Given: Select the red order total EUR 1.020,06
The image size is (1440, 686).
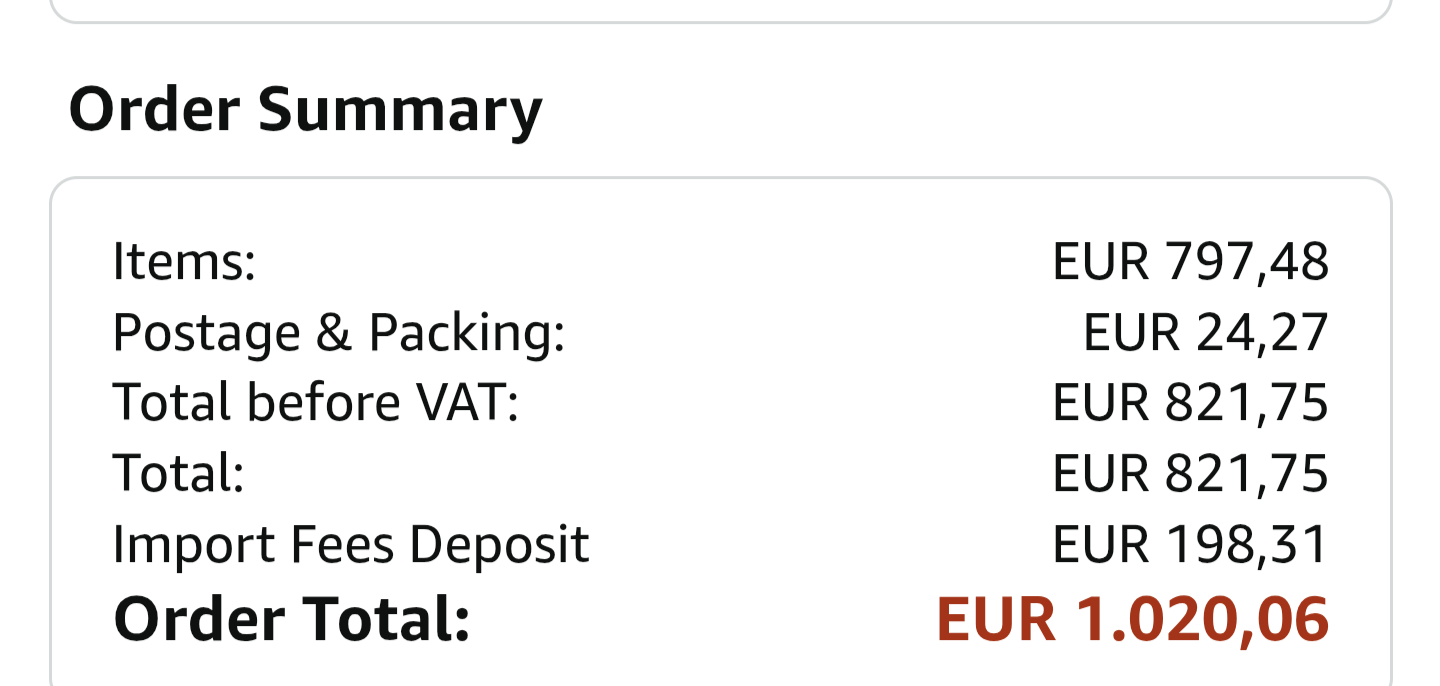Looking at the screenshot, I should (x=1132, y=618).
